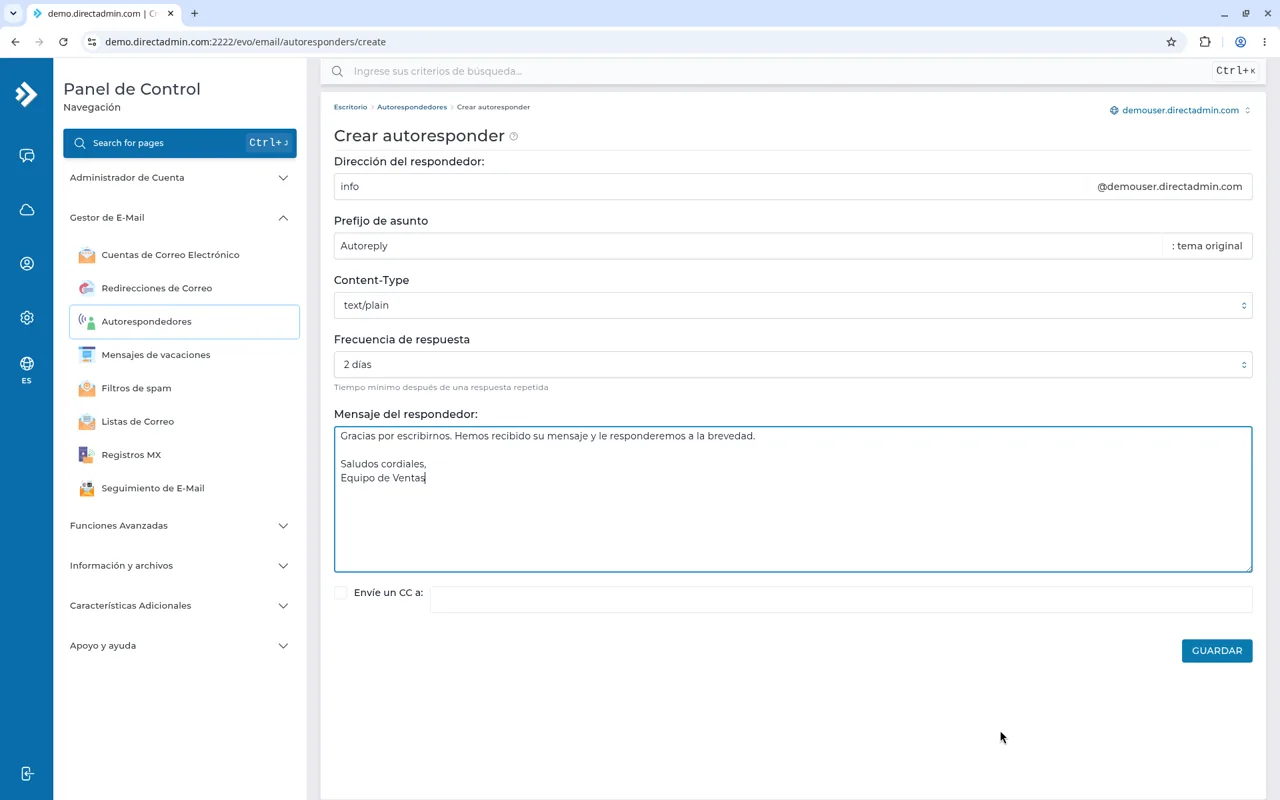
Task: Click the DirectAdmin logo icon
Action: coord(26,94)
